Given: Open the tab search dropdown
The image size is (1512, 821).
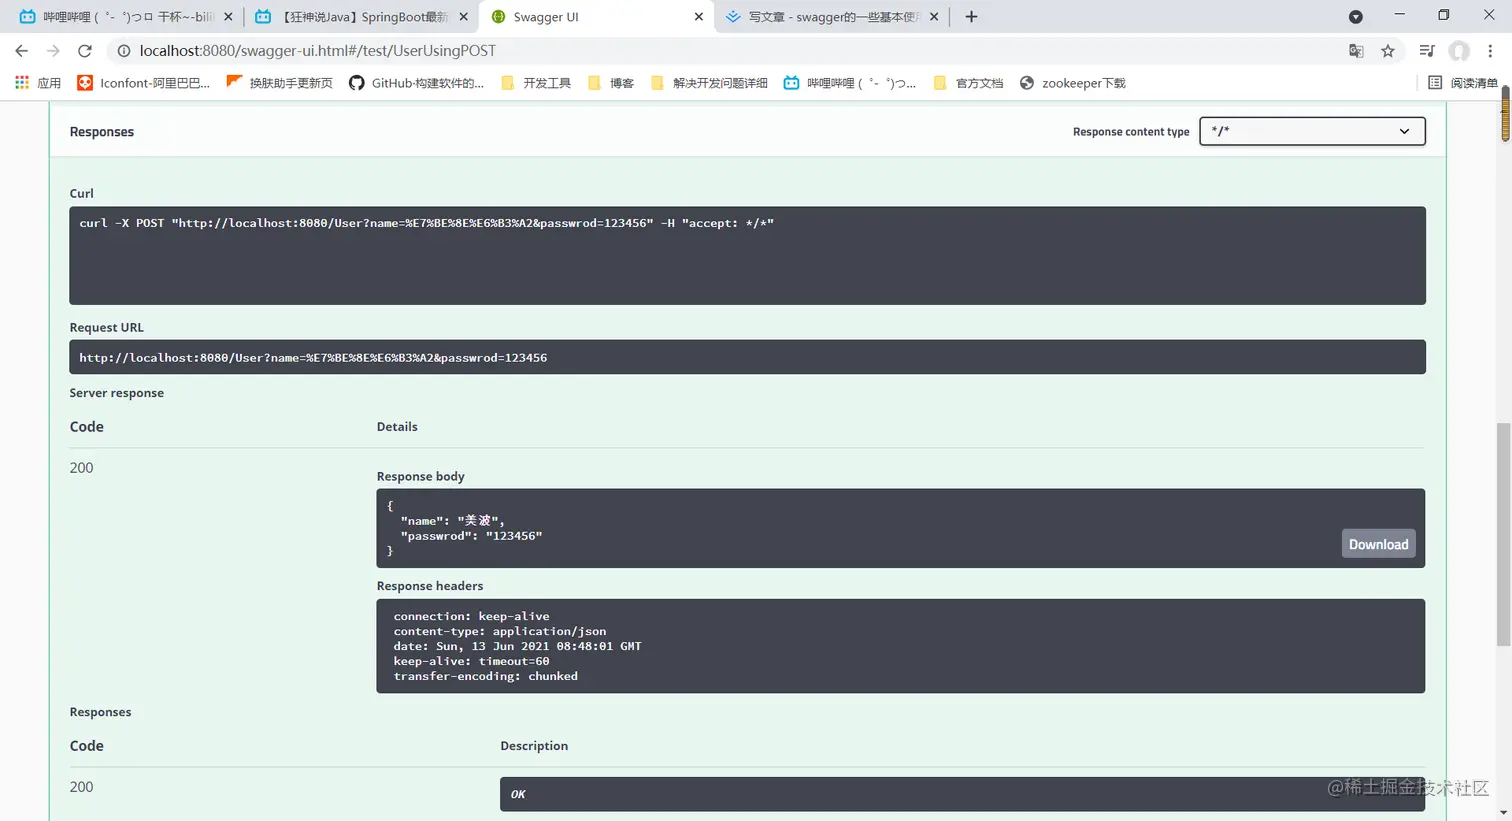Looking at the screenshot, I should pos(1356,17).
